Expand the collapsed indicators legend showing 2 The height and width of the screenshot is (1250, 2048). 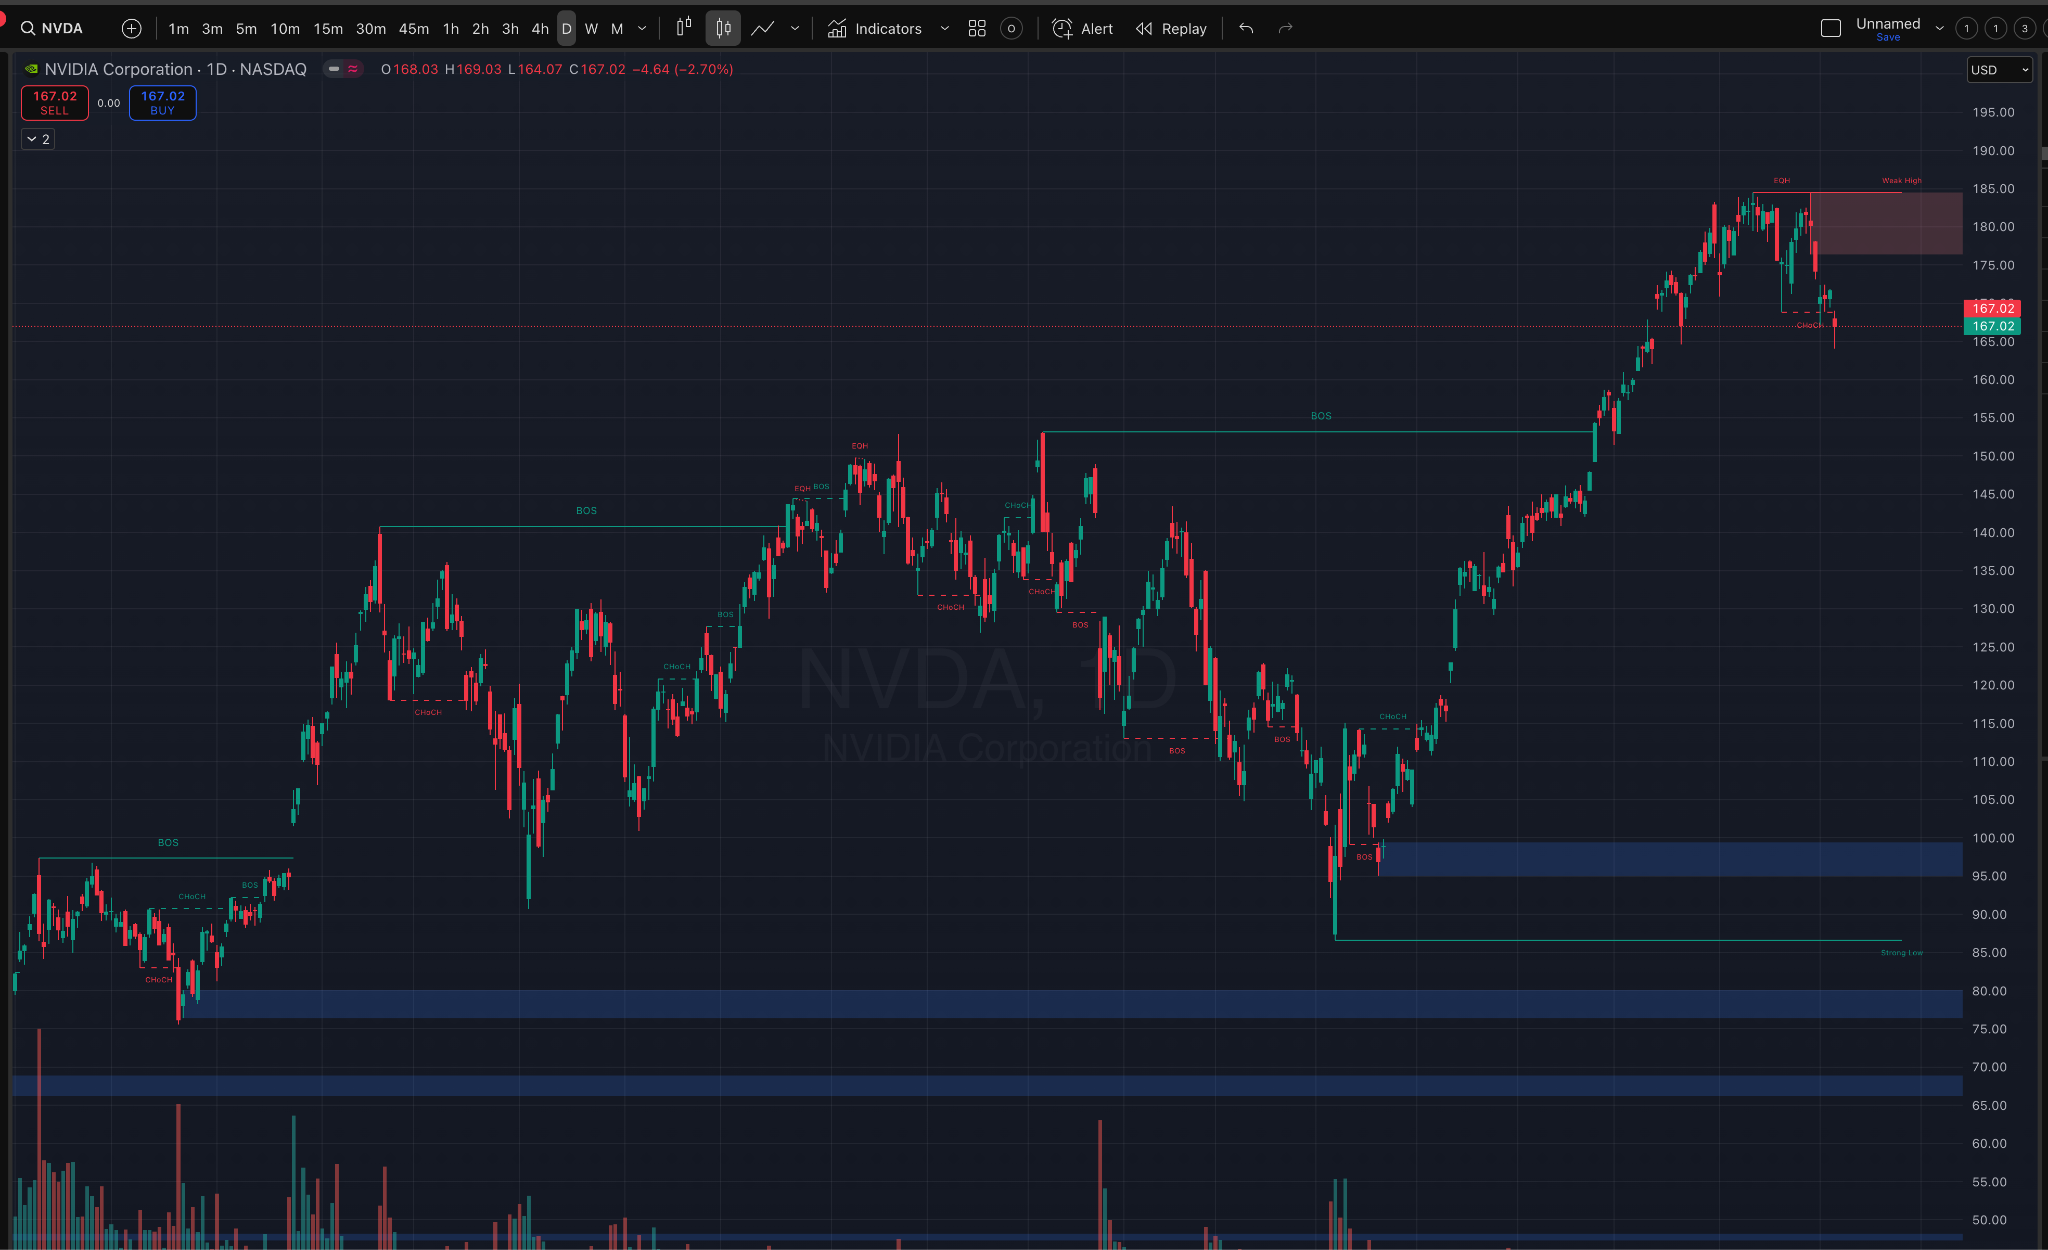38,139
